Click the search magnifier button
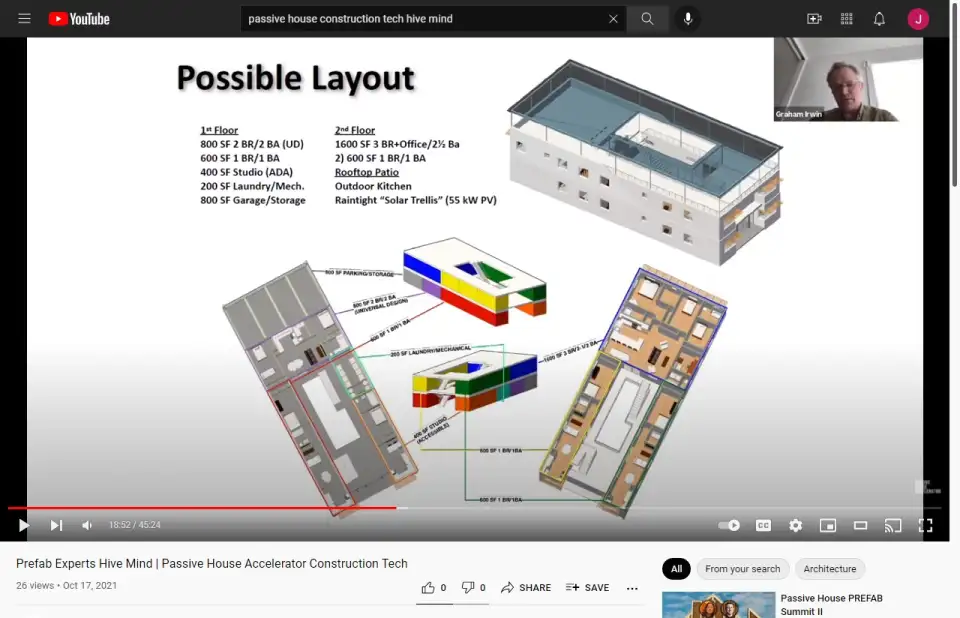 coord(648,19)
